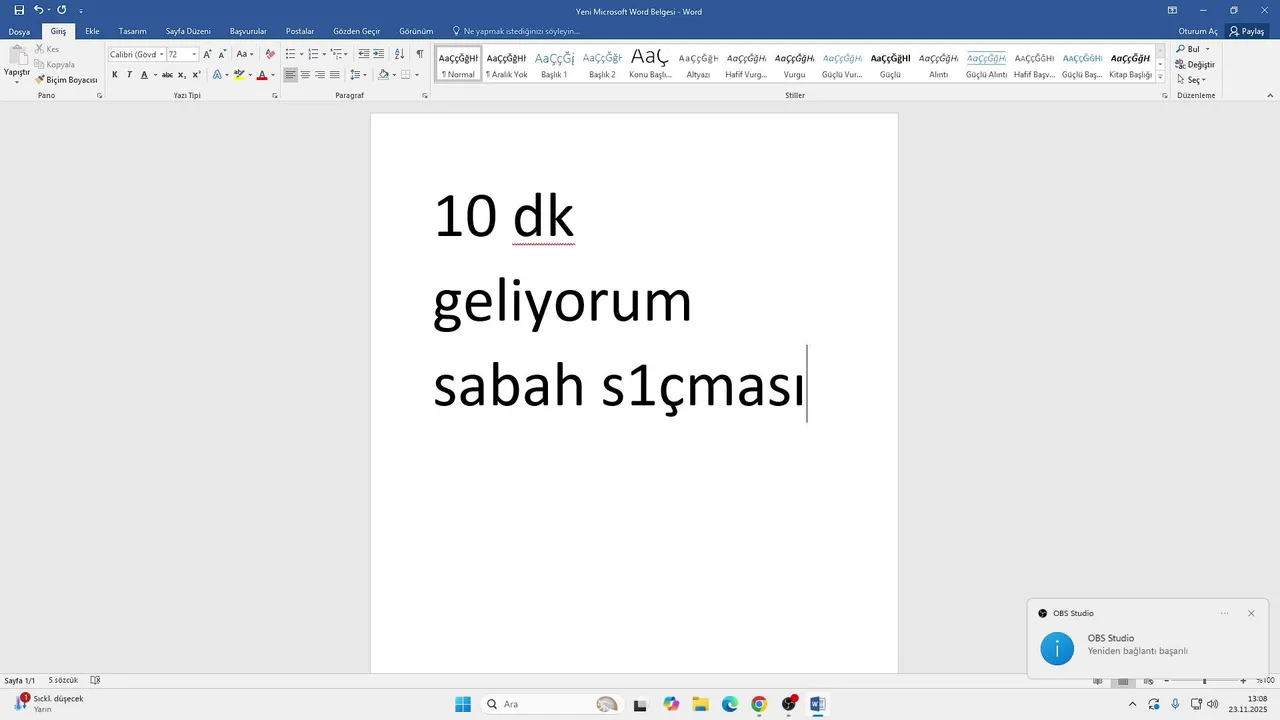Viewport: 1280px width, 720px height.
Task: Toggle strikethrough abc formatting
Action: [167, 75]
